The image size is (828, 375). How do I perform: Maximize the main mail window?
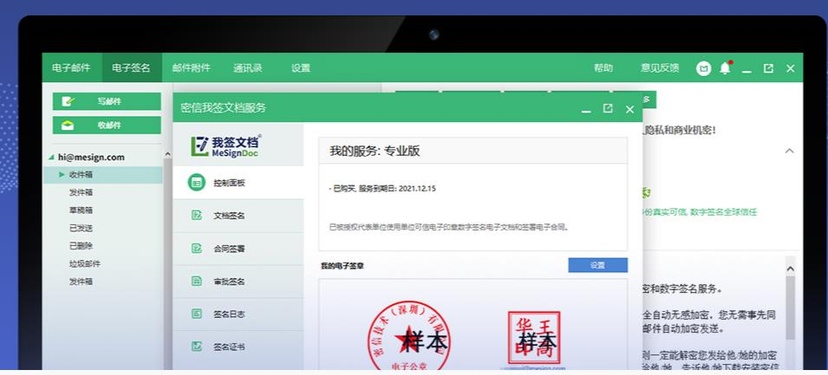[768, 68]
